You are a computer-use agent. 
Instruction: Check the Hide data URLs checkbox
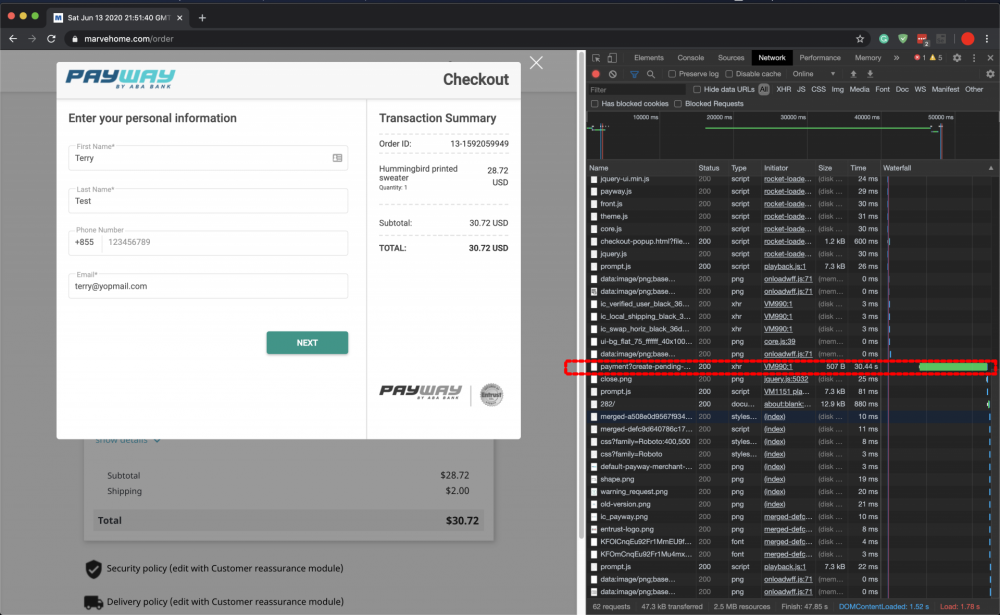(697, 89)
